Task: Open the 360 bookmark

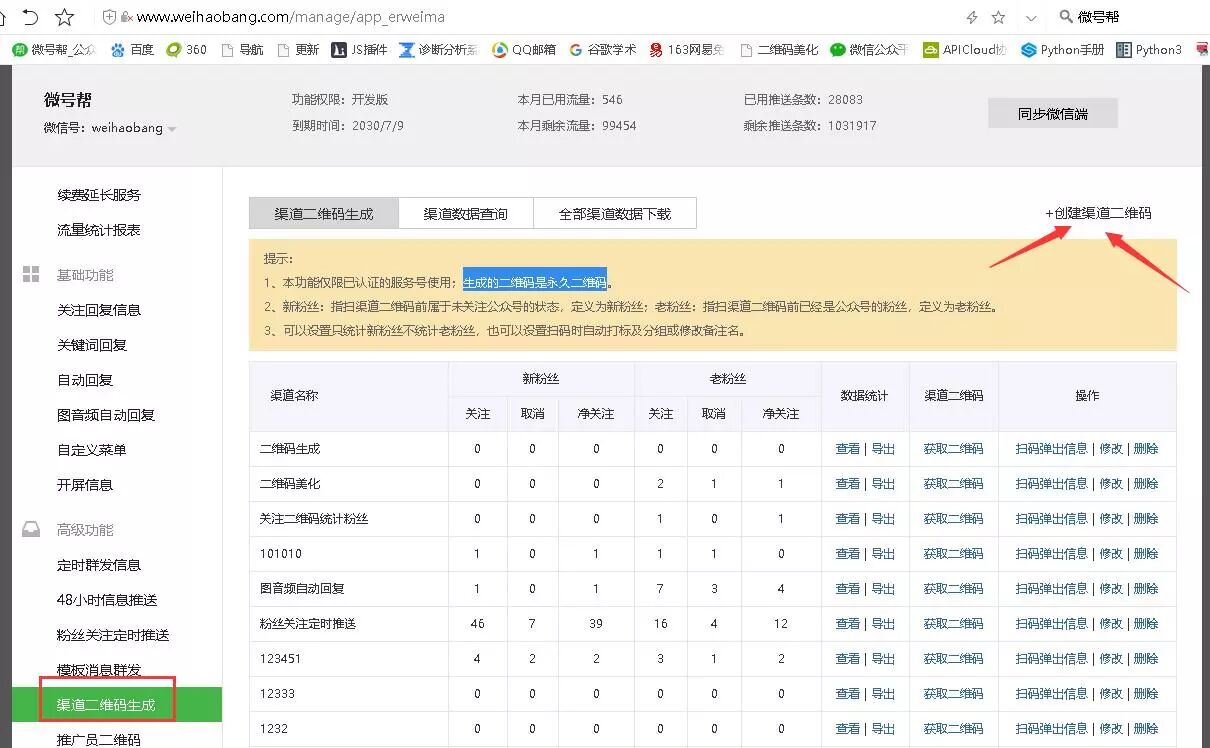Action: [186, 49]
